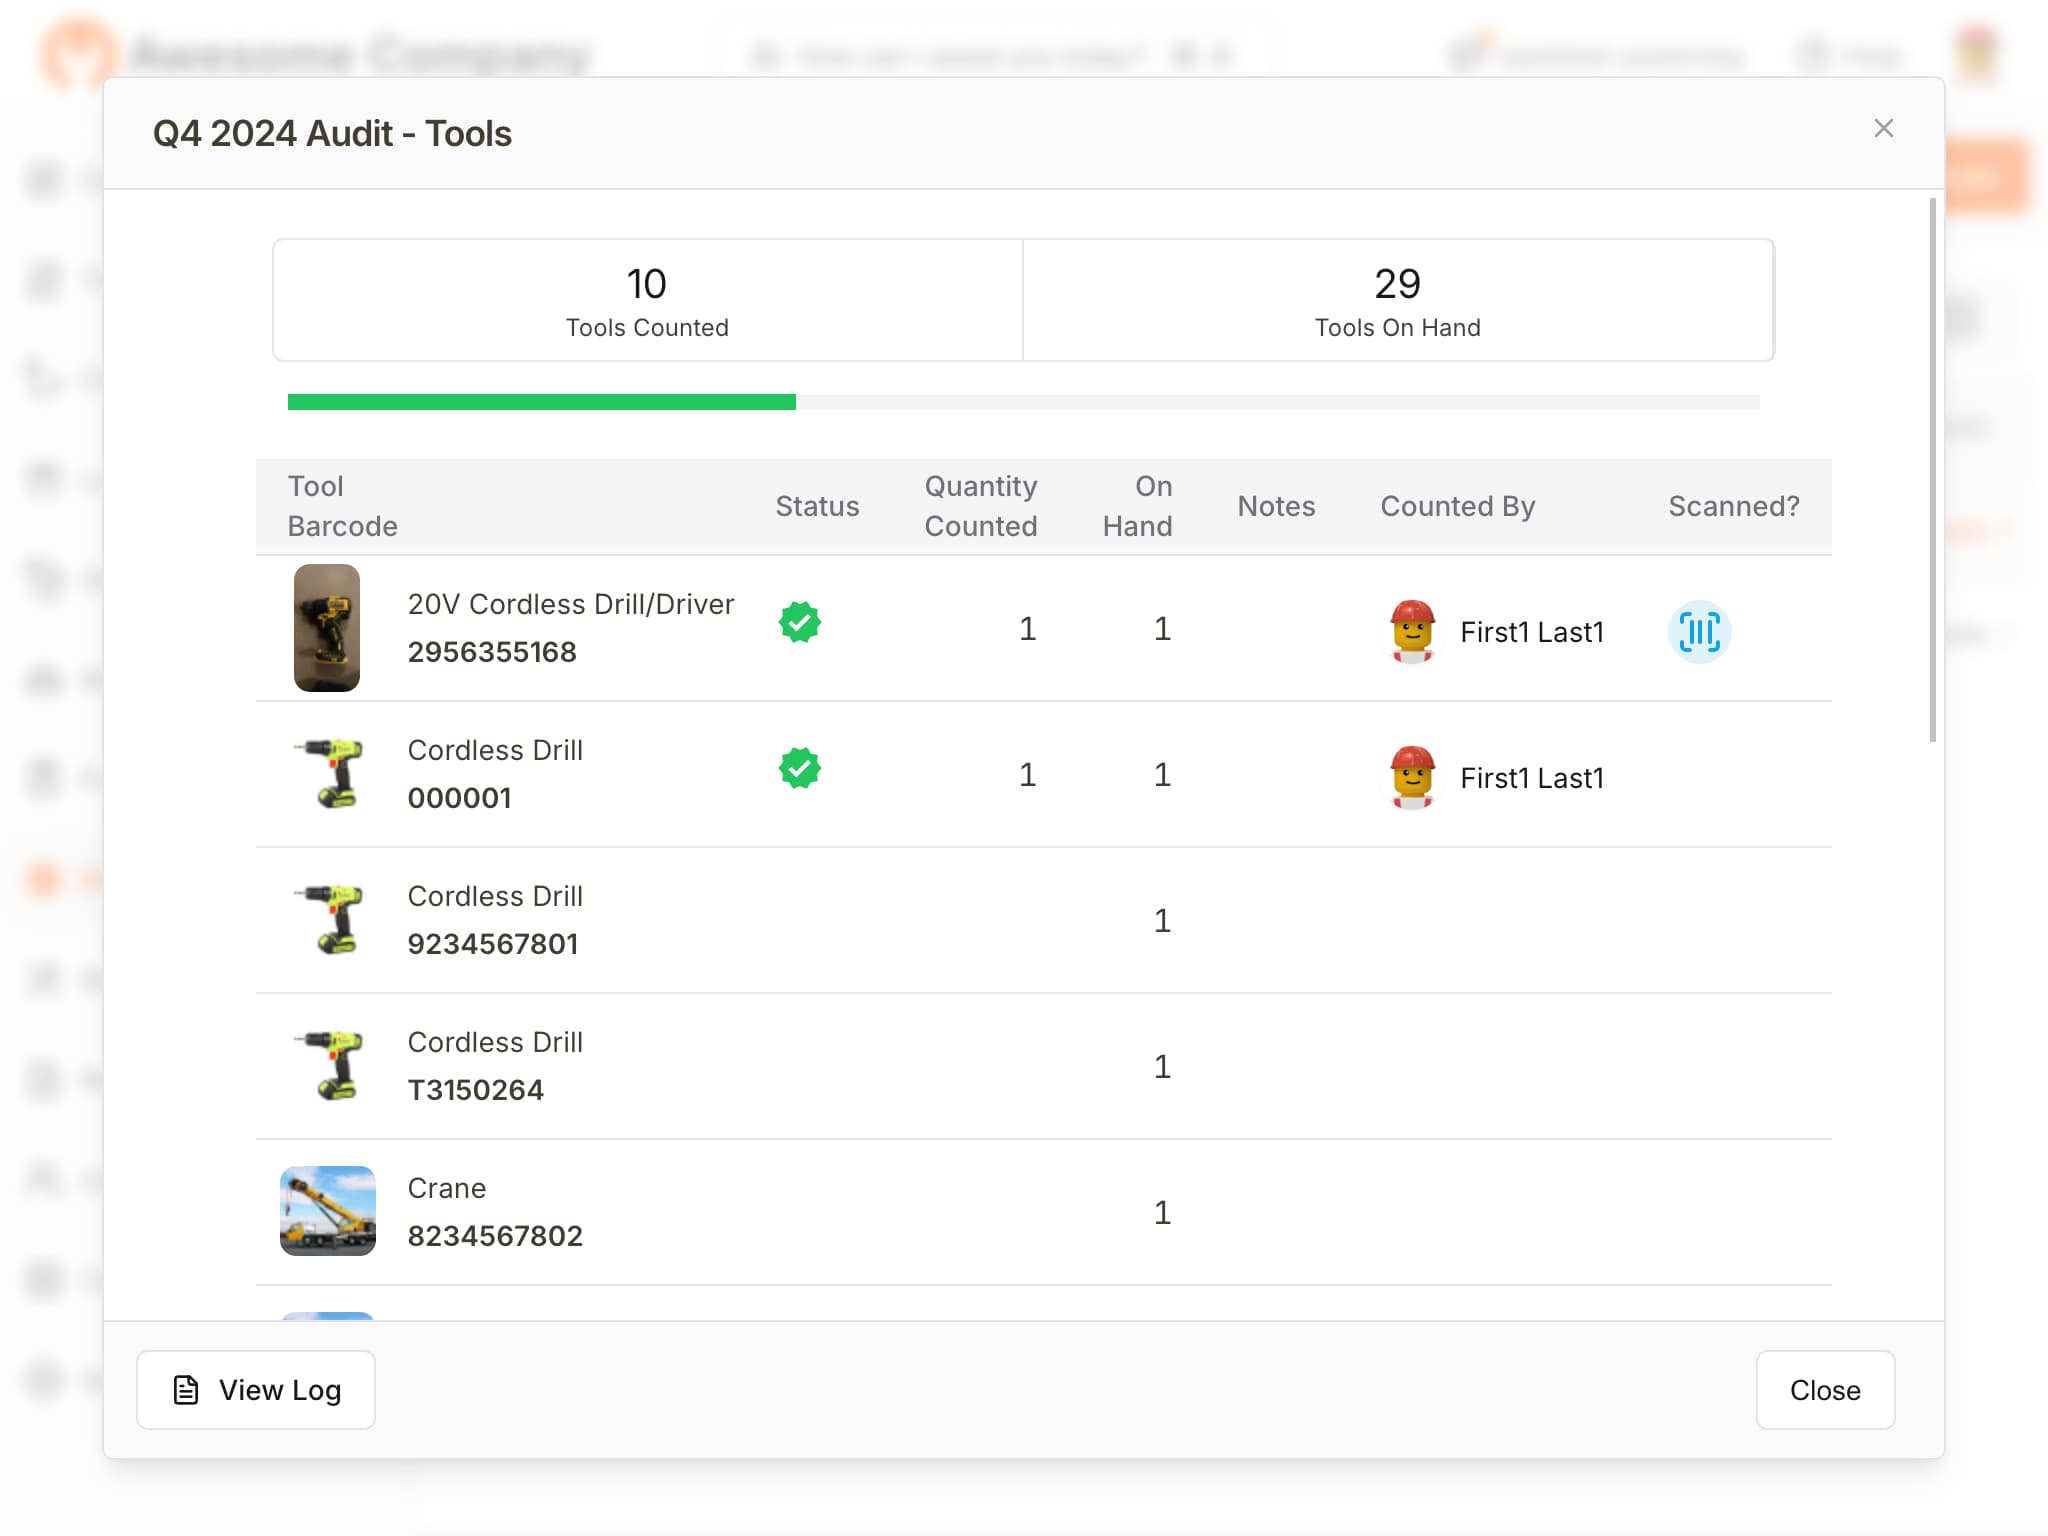Click the Scanned? column header
2048x1536 pixels.
point(1733,506)
